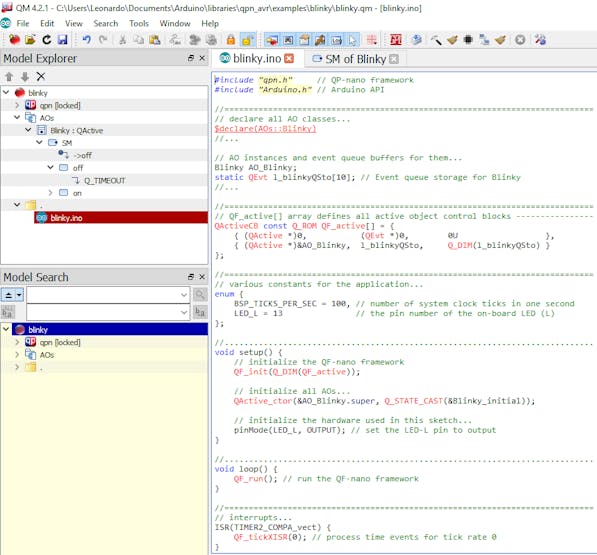Open the Tools menu
The width and height of the screenshot is (597, 555).
click(x=139, y=24)
